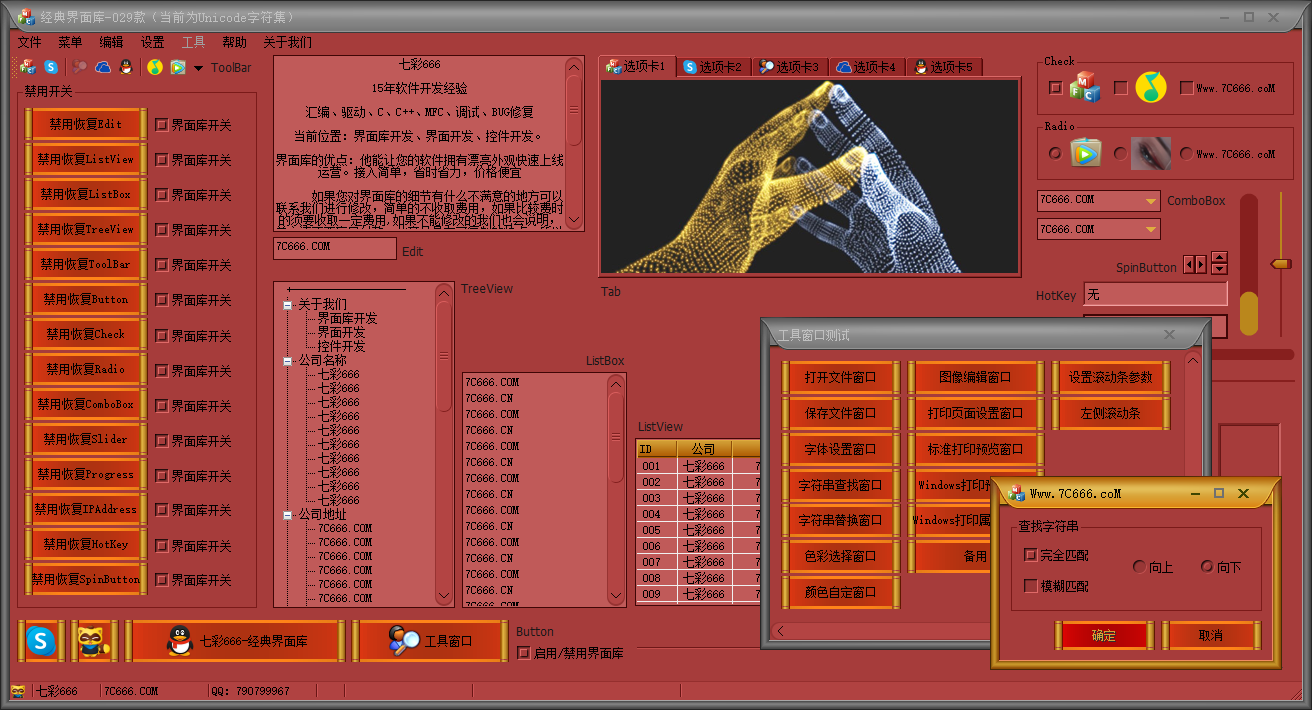Viewport: 1312px width, 710px height.
Task: Click the vertical slider thumb handle
Action: pyautogui.click(x=1281, y=264)
